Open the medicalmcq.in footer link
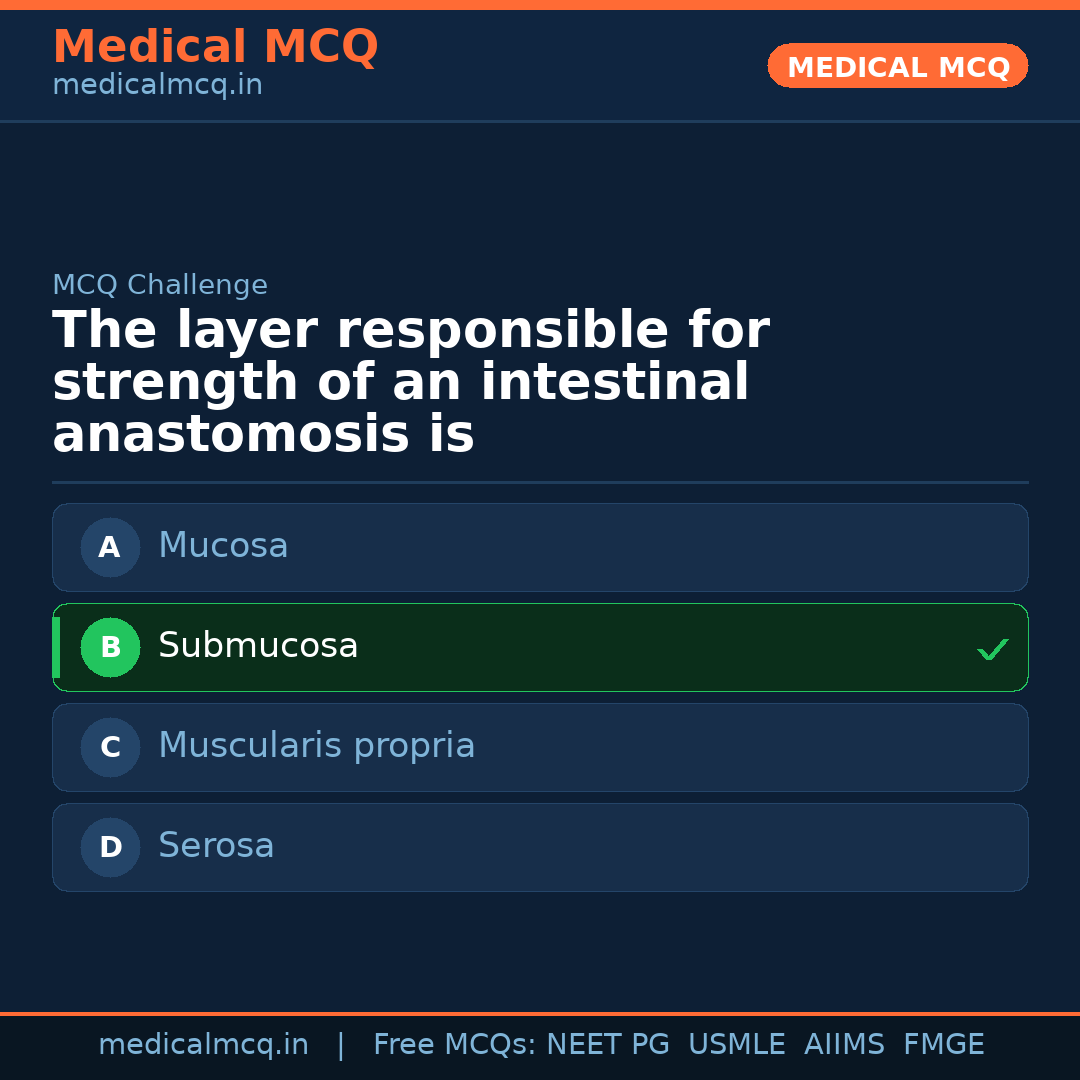 (204, 1043)
